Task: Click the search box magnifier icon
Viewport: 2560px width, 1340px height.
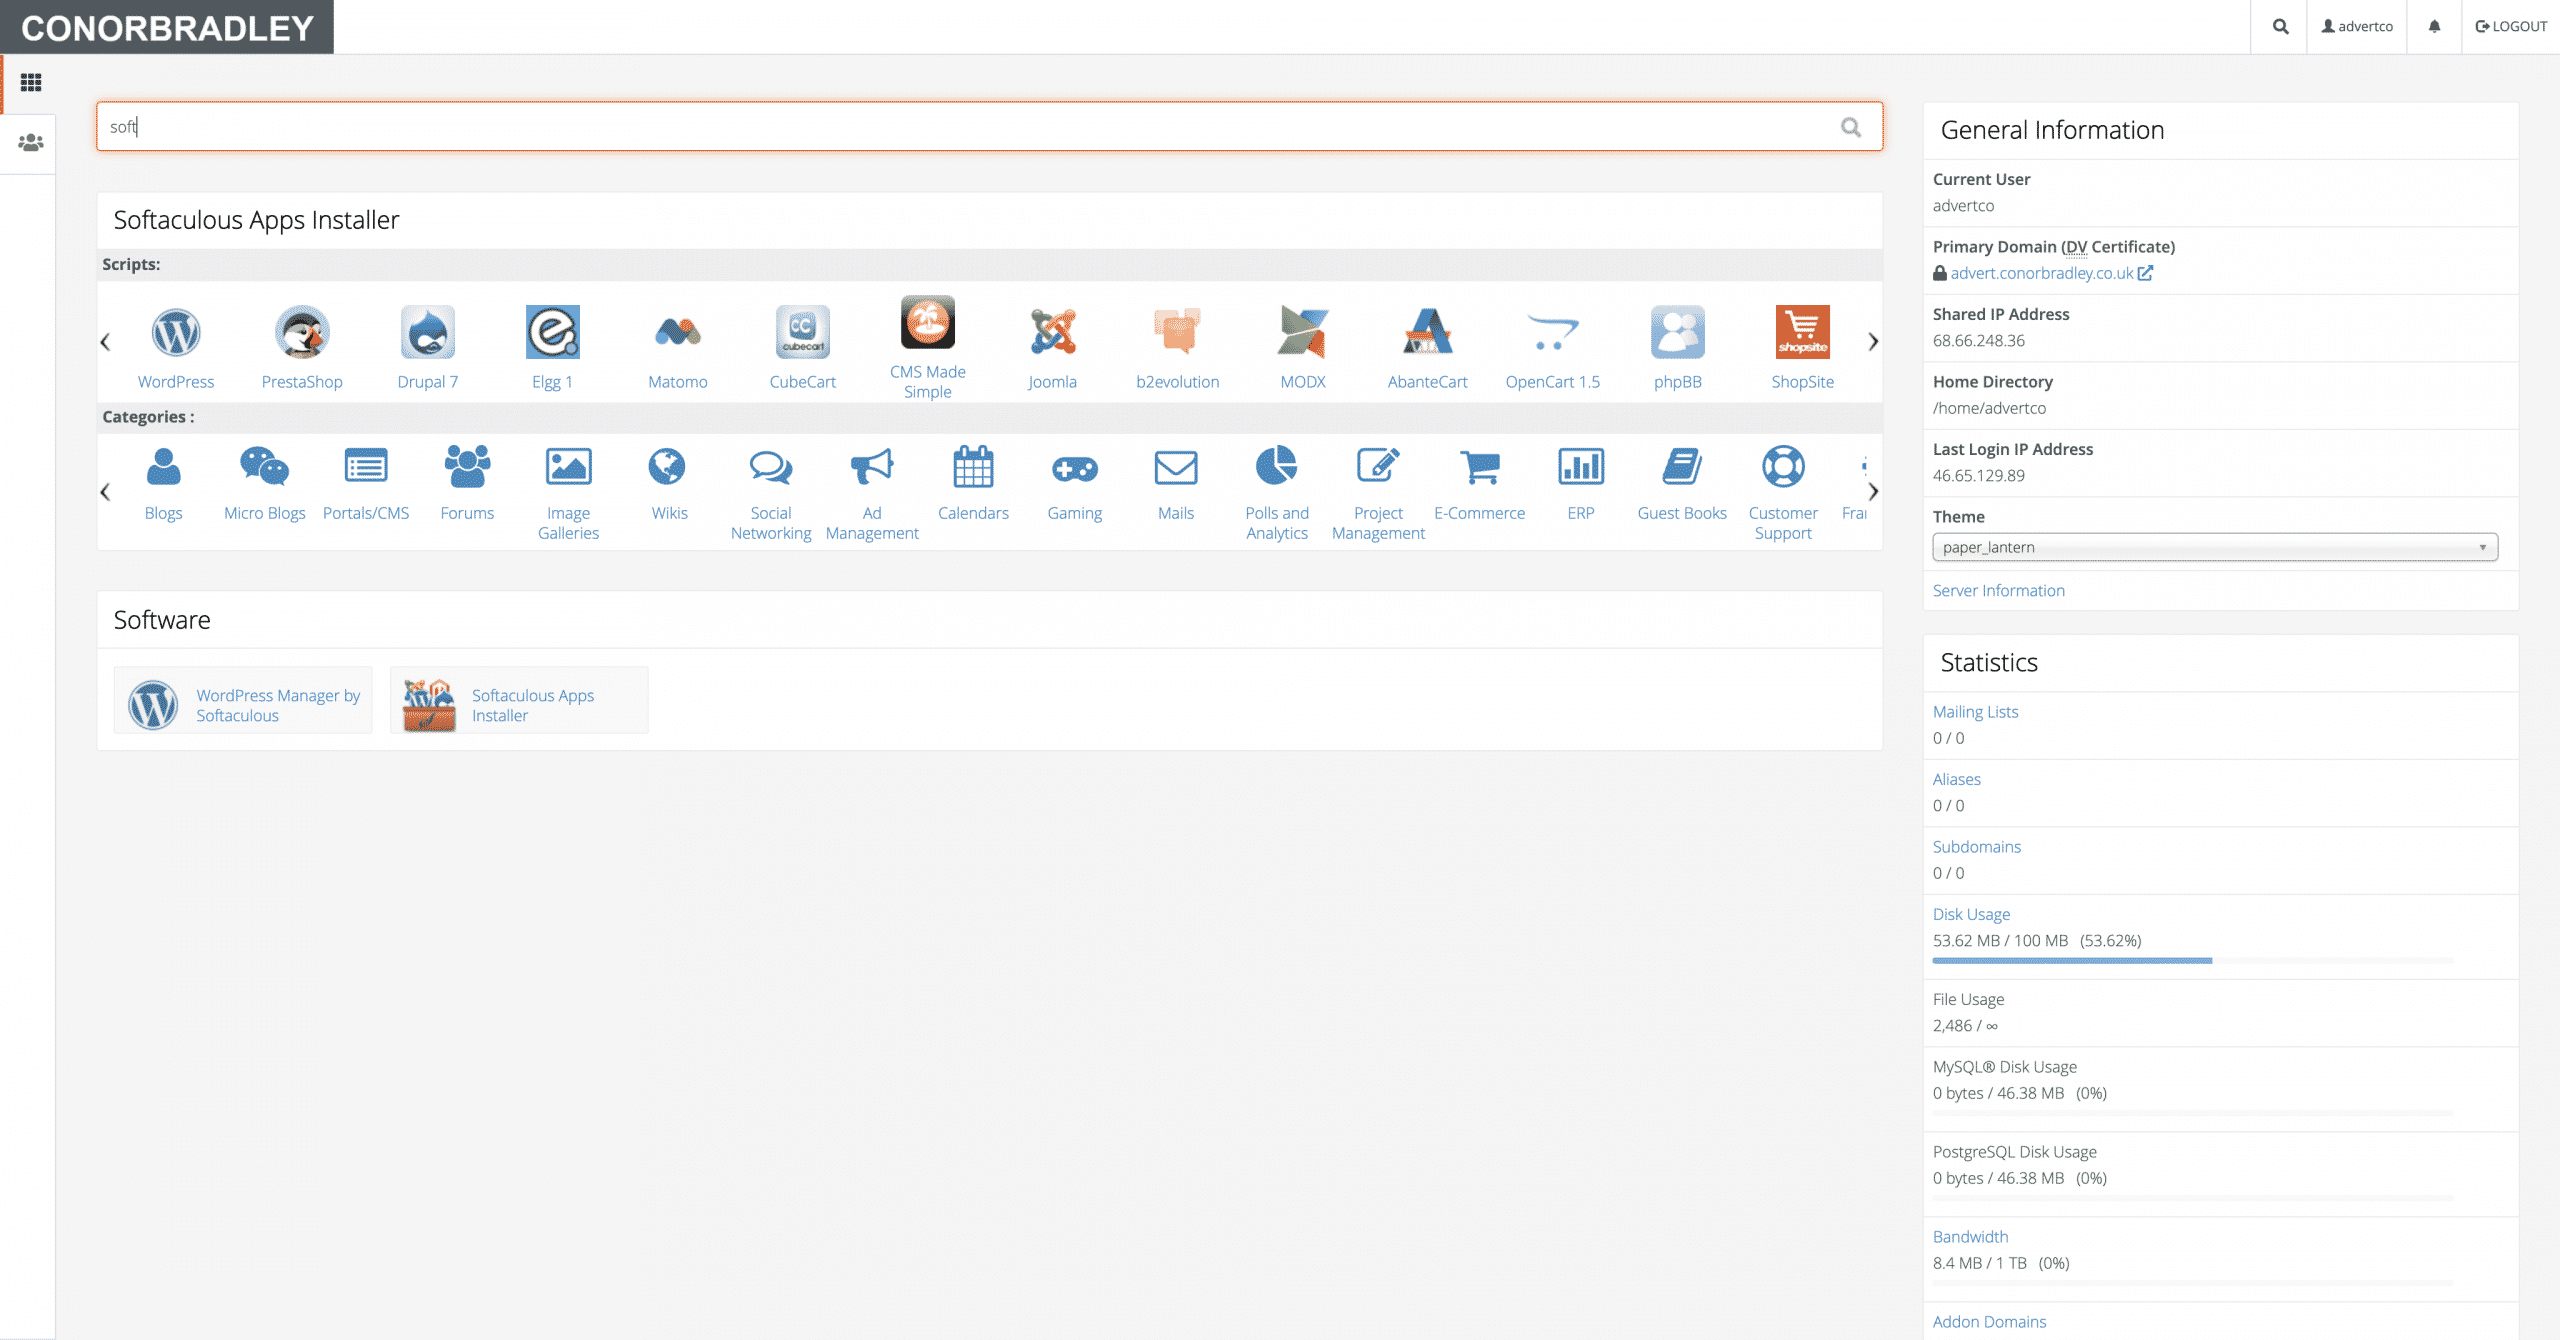Action: (1851, 127)
